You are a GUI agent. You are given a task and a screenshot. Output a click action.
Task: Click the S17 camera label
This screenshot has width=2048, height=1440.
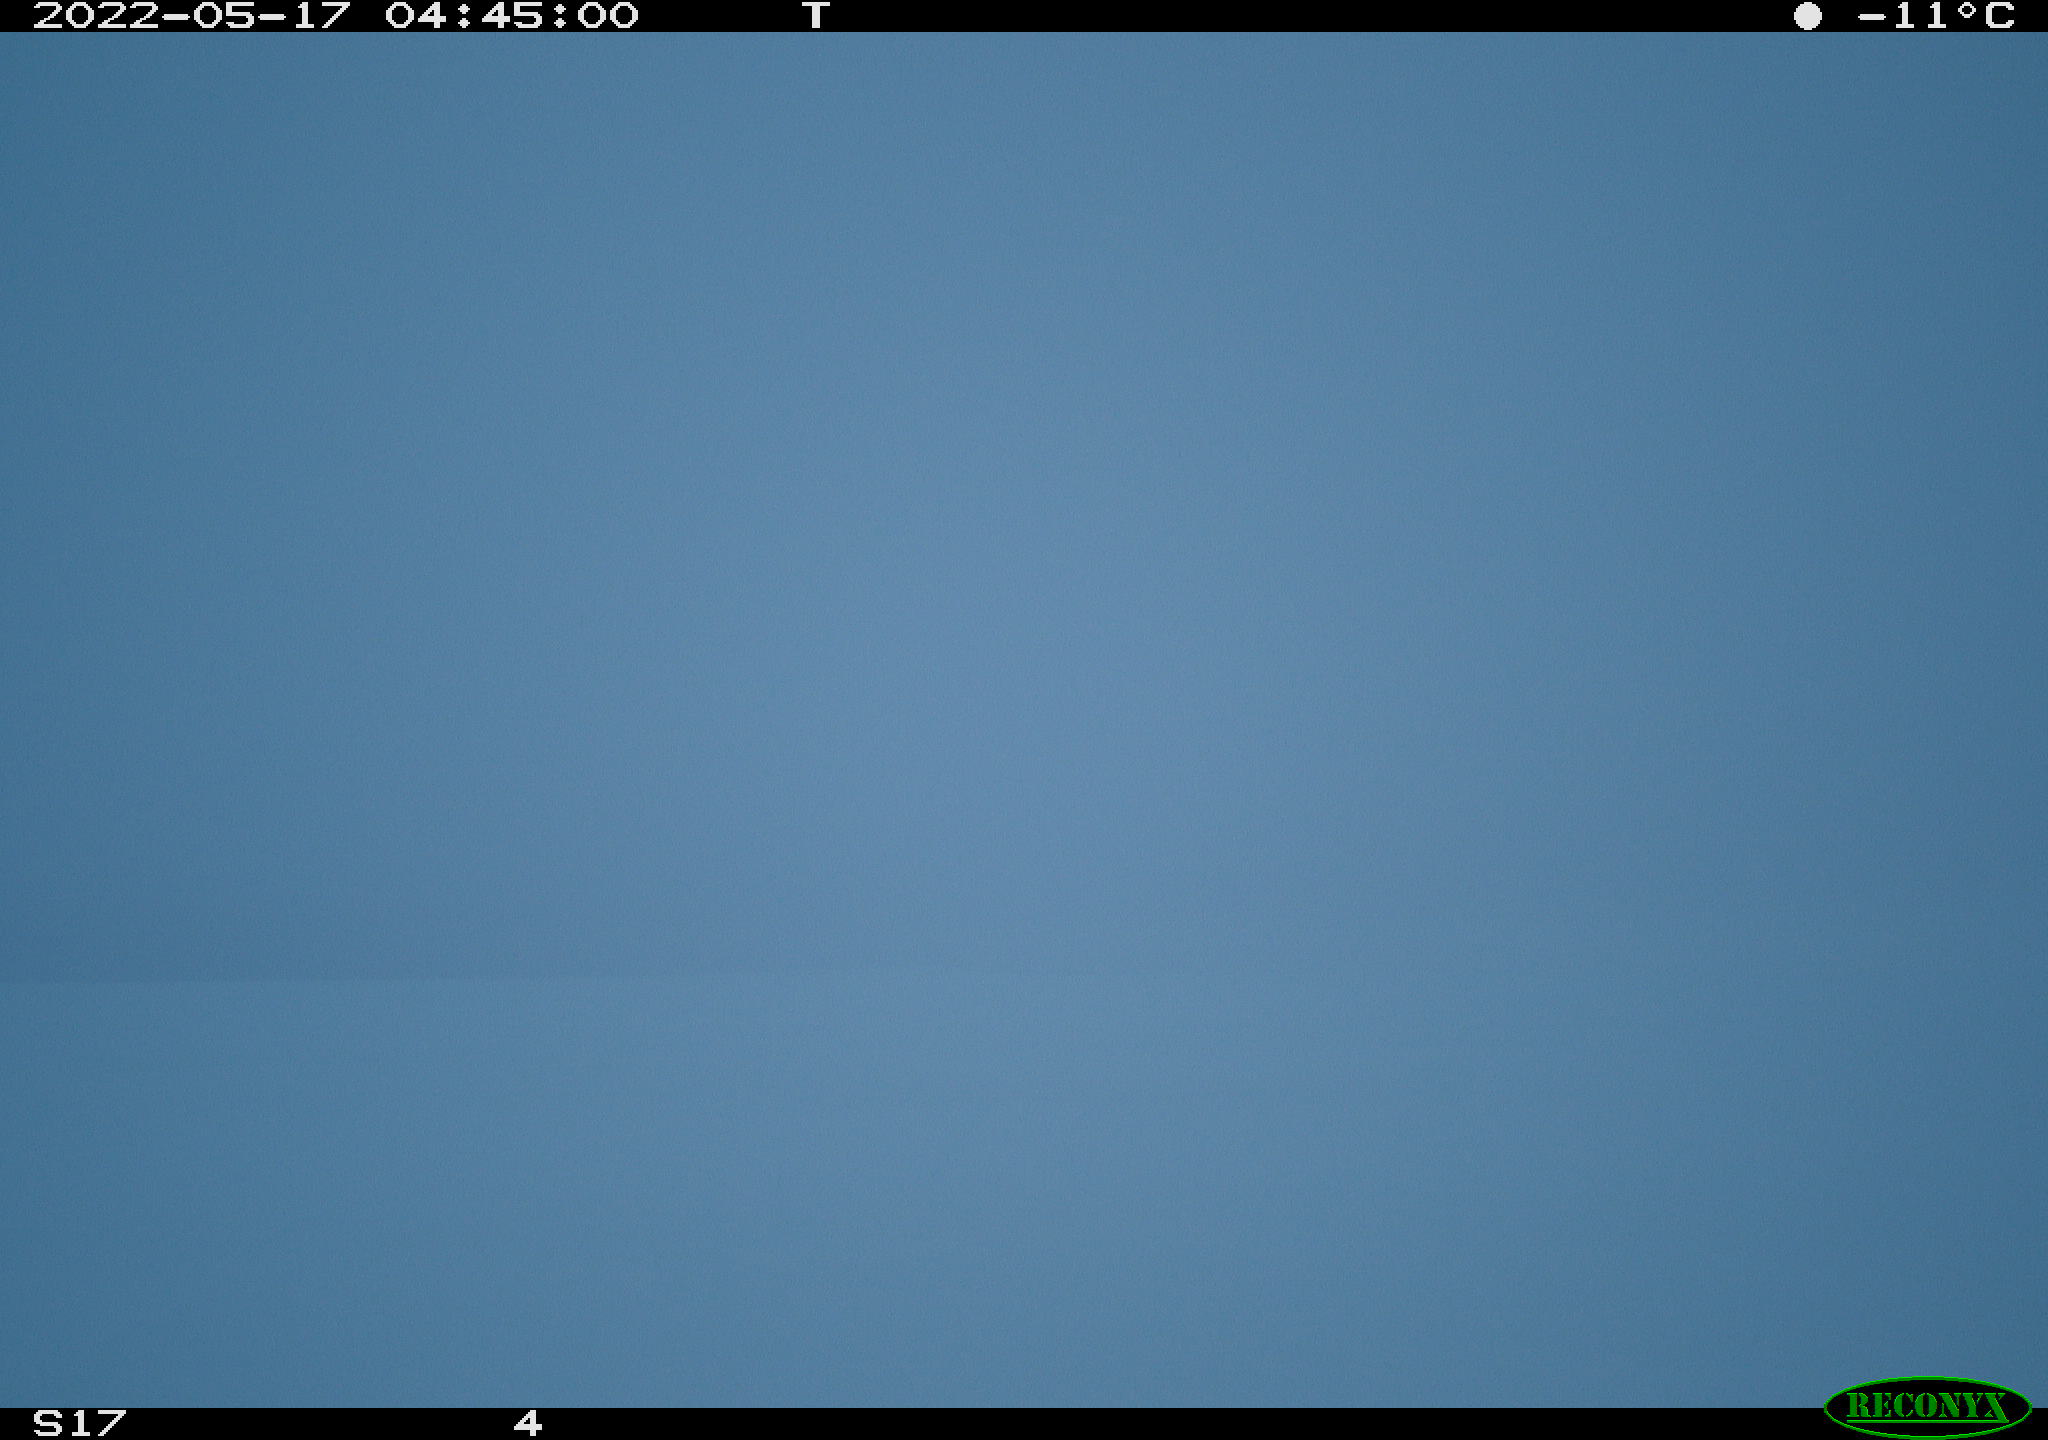(x=80, y=1423)
